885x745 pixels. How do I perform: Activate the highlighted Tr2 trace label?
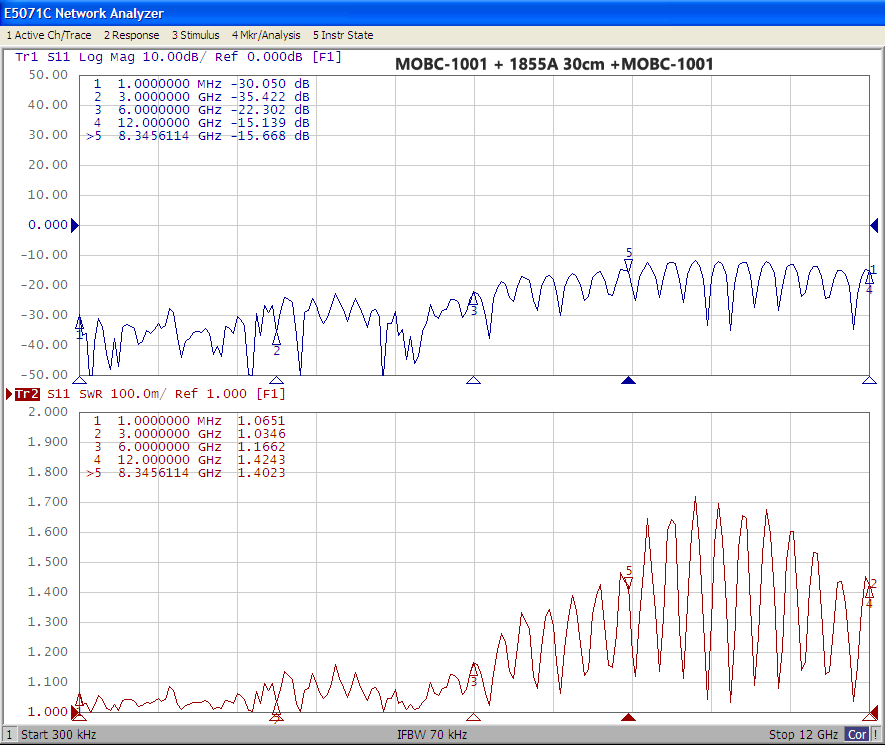coord(27,394)
